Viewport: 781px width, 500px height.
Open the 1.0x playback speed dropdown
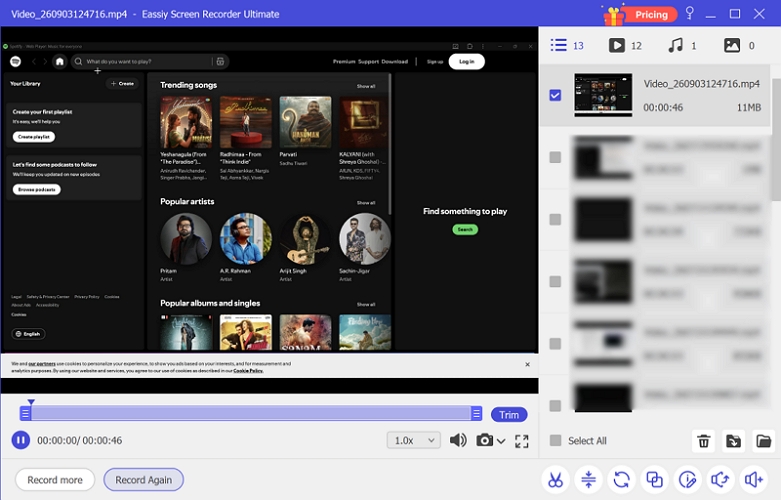click(414, 440)
